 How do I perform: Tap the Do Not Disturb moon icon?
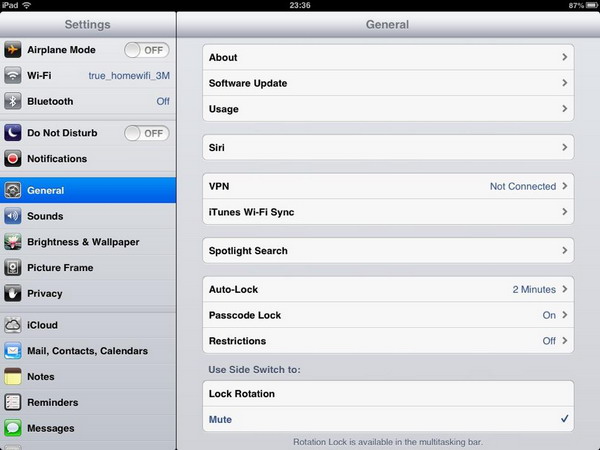click(x=13, y=133)
